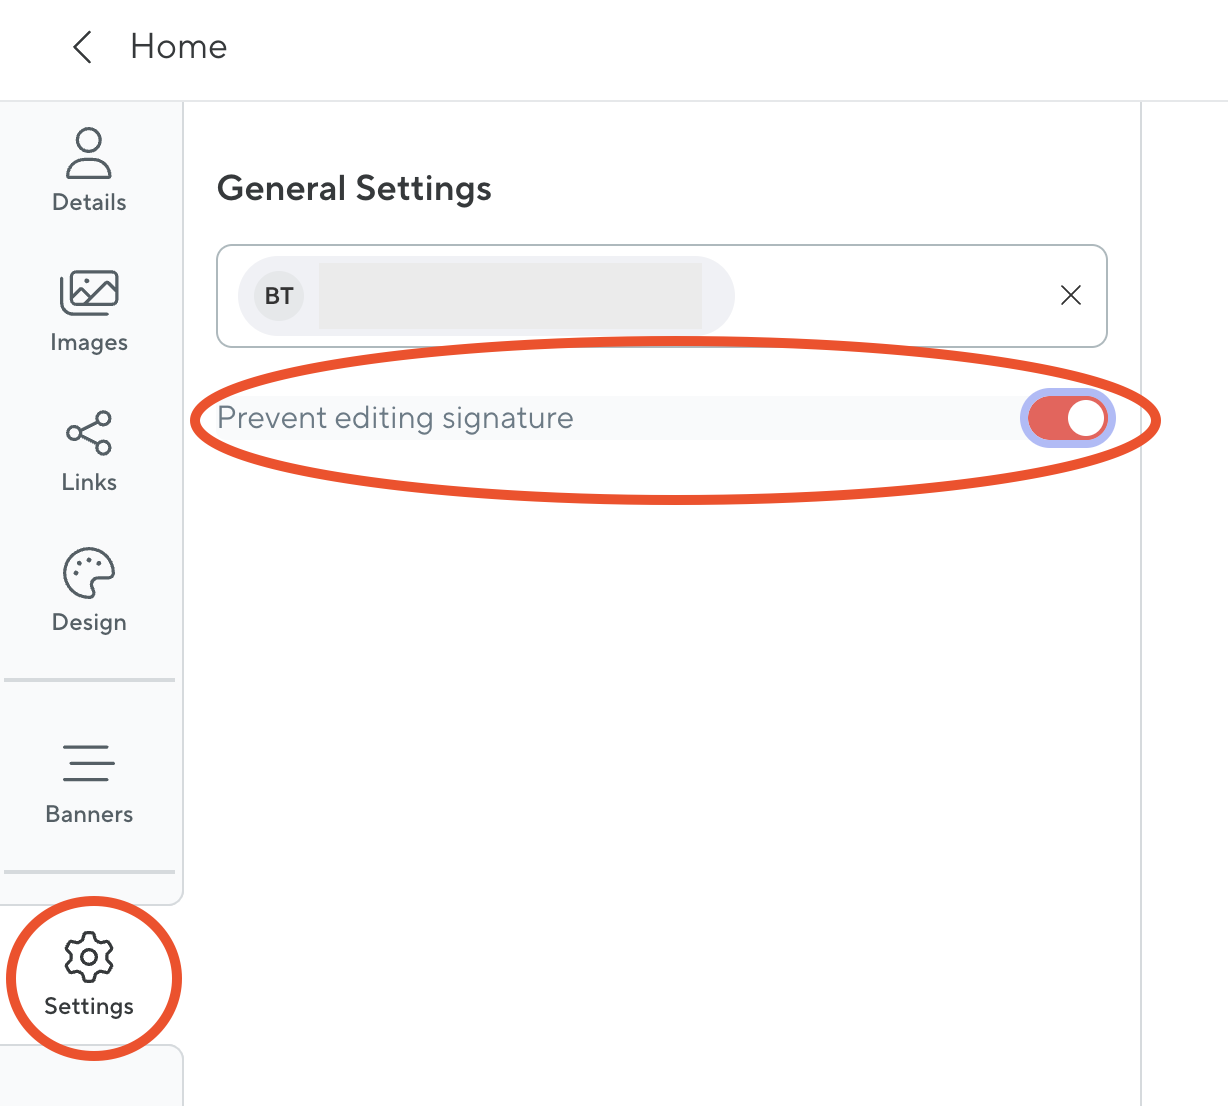Switch to the Details tab label
The width and height of the screenshot is (1228, 1106).
coord(89,202)
